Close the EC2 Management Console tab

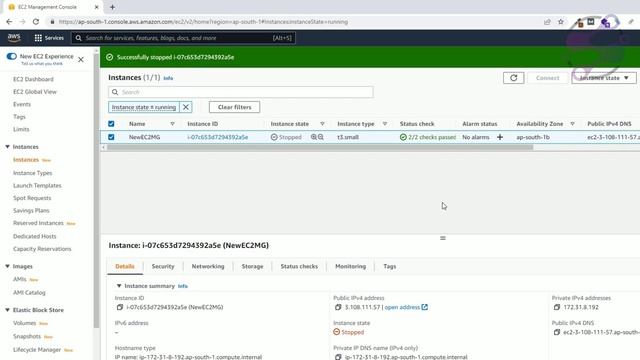point(96,7)
